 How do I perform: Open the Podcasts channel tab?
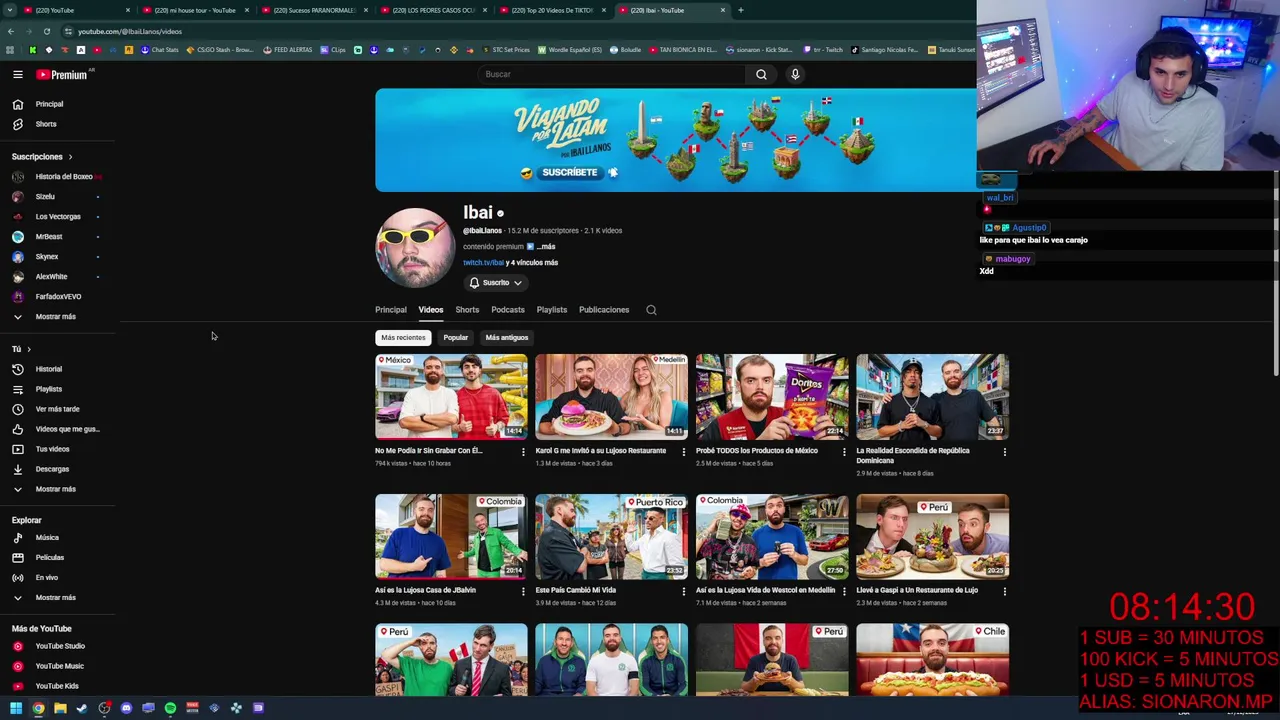point(508,310)
